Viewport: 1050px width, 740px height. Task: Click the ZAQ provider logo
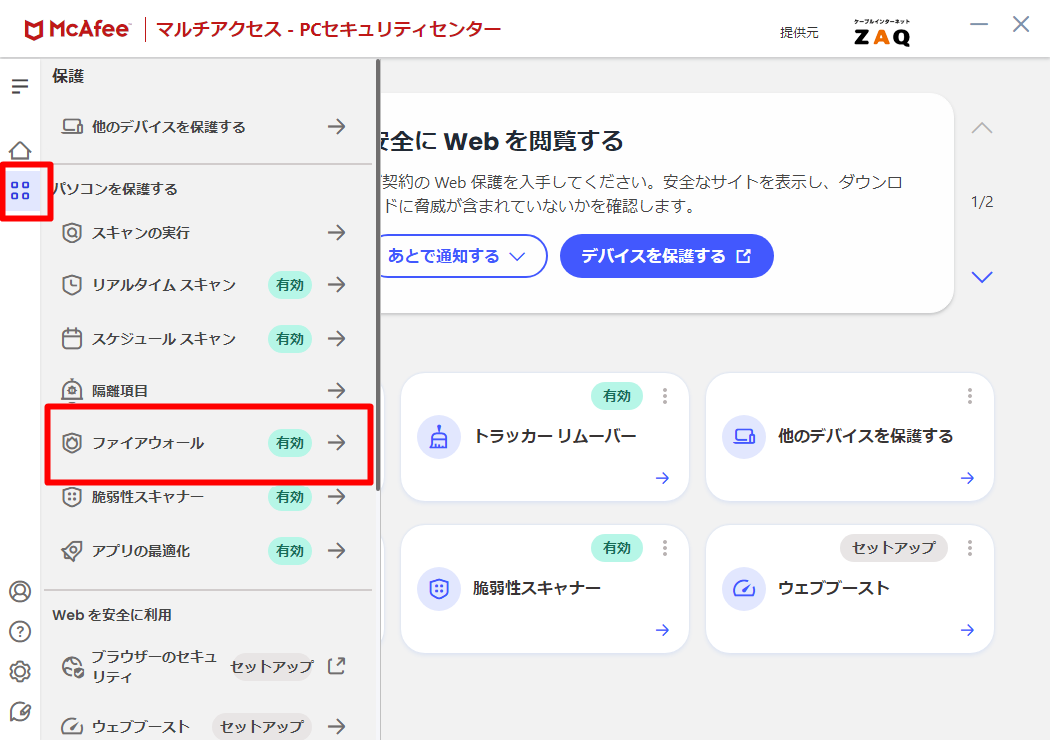click(882, 33)
